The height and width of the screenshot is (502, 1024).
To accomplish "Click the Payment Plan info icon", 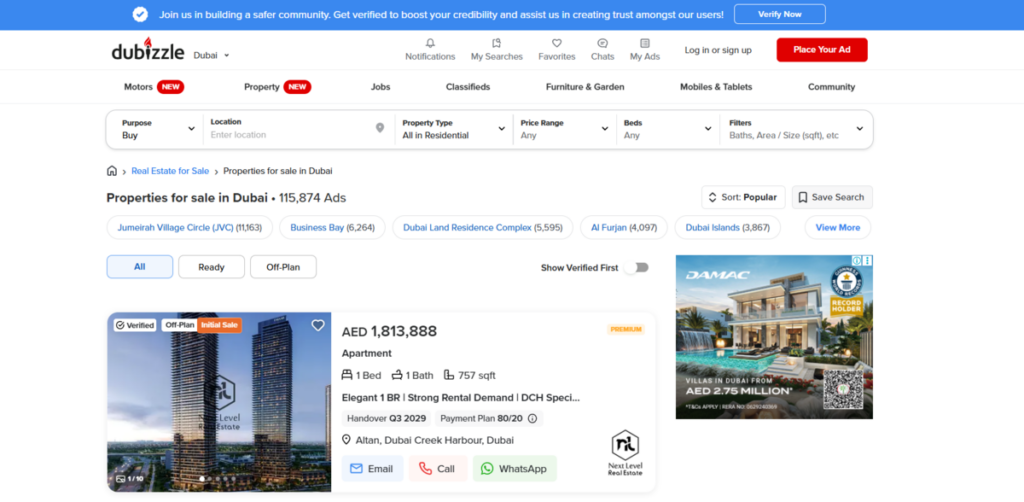I will point(532,418).
